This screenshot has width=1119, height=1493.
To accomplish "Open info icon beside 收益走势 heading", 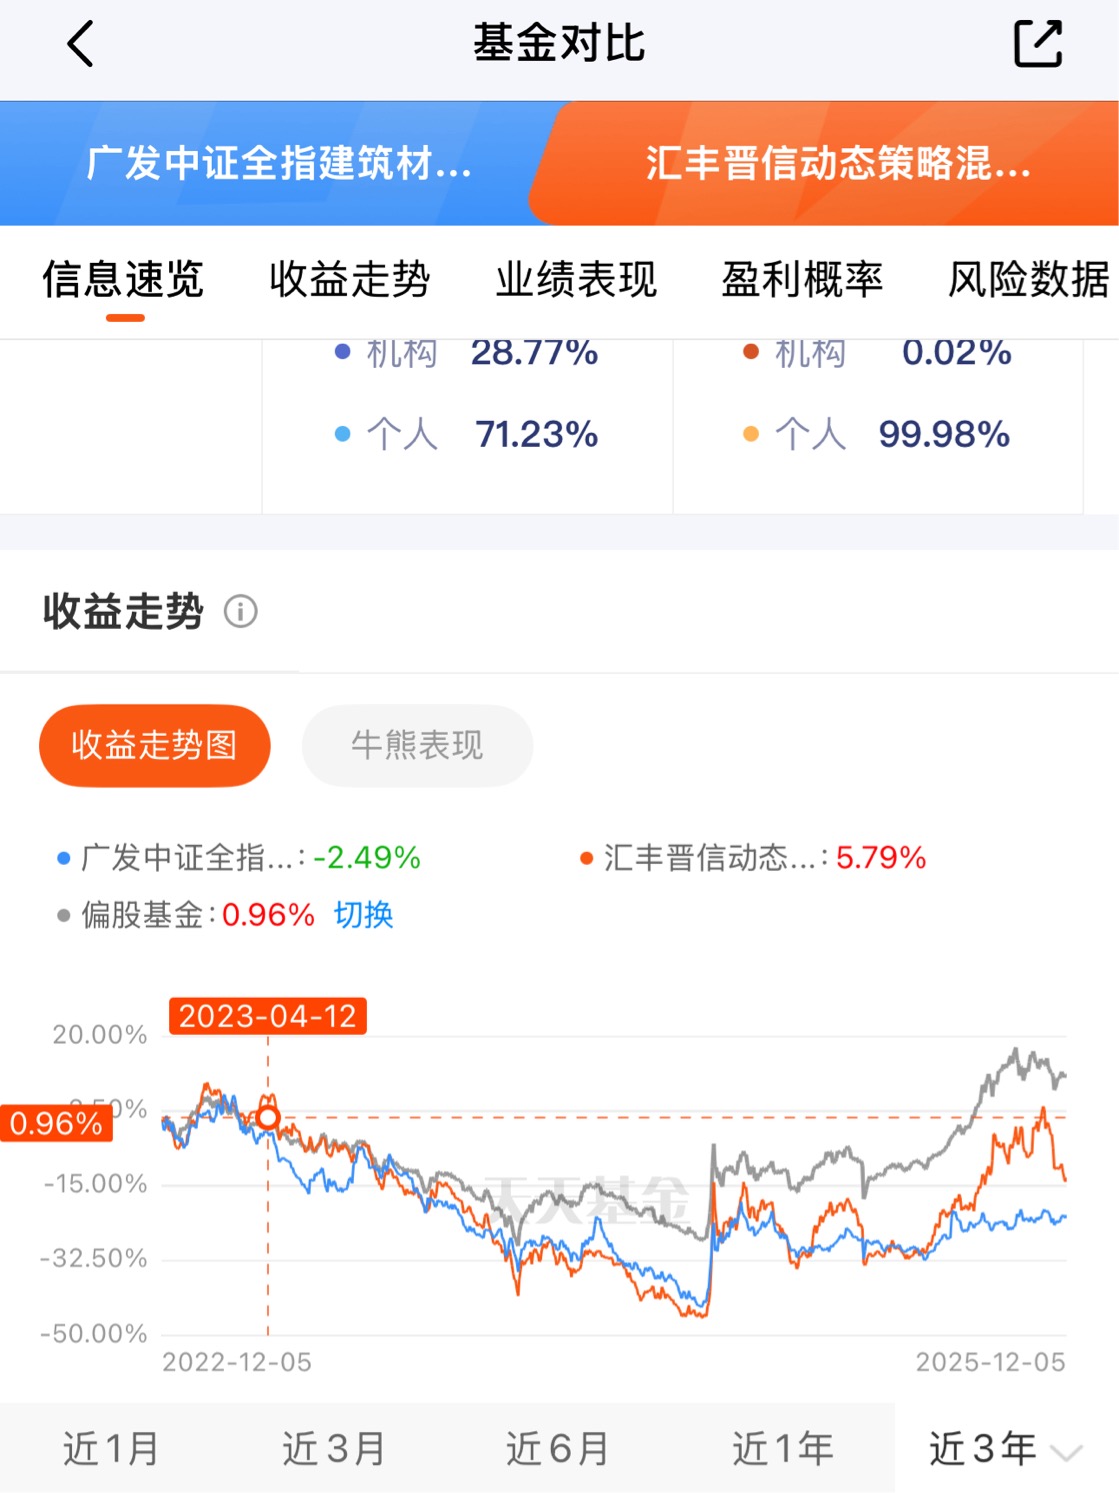I will tap(240, 611).
